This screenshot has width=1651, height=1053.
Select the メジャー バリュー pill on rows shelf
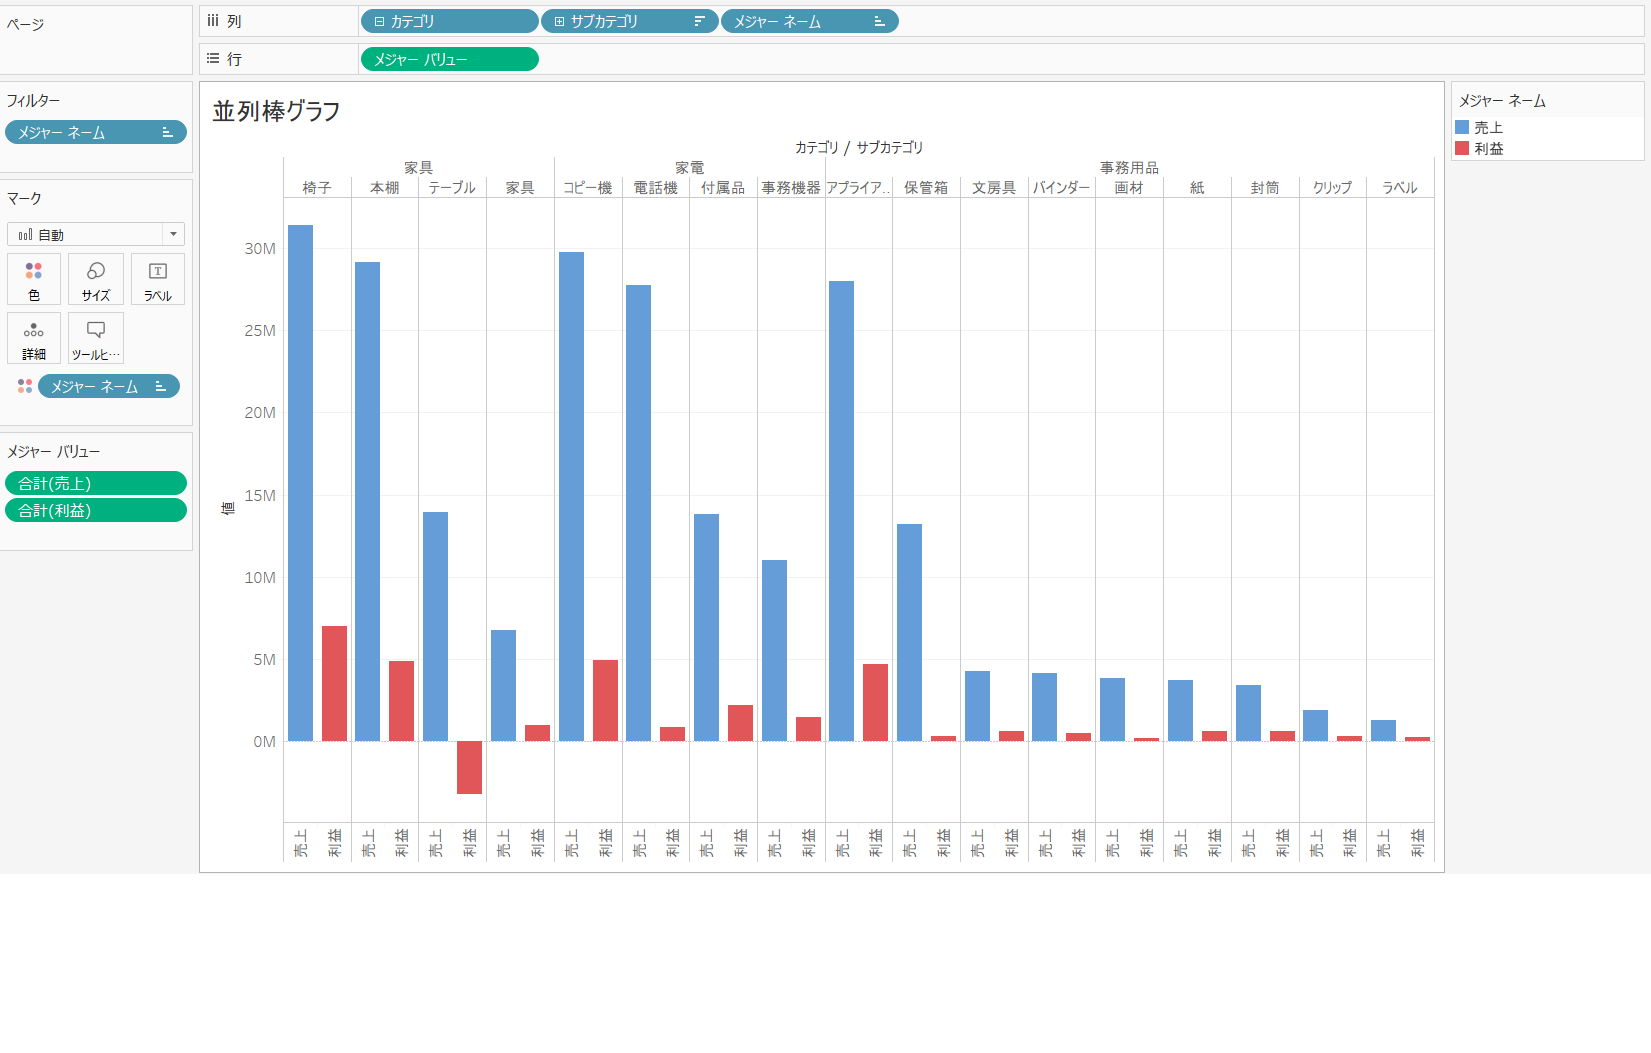tap(449, 59)
